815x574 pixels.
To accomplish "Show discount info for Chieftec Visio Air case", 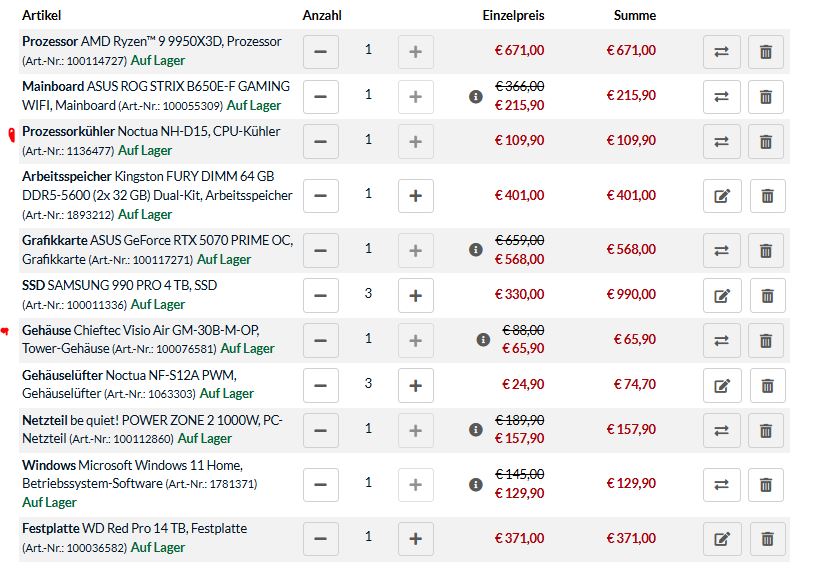I will pyautogui.click(x=483, y=340).
